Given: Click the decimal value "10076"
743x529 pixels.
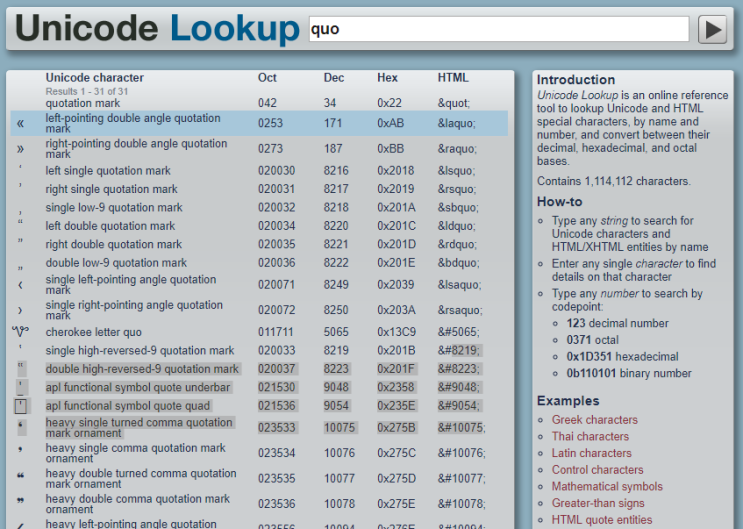Looking at the screenshot, I should tap(339, 453).
